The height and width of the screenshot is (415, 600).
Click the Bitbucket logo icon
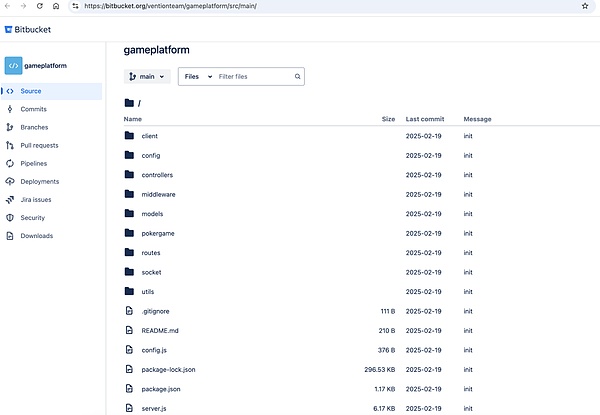(10, 30)
